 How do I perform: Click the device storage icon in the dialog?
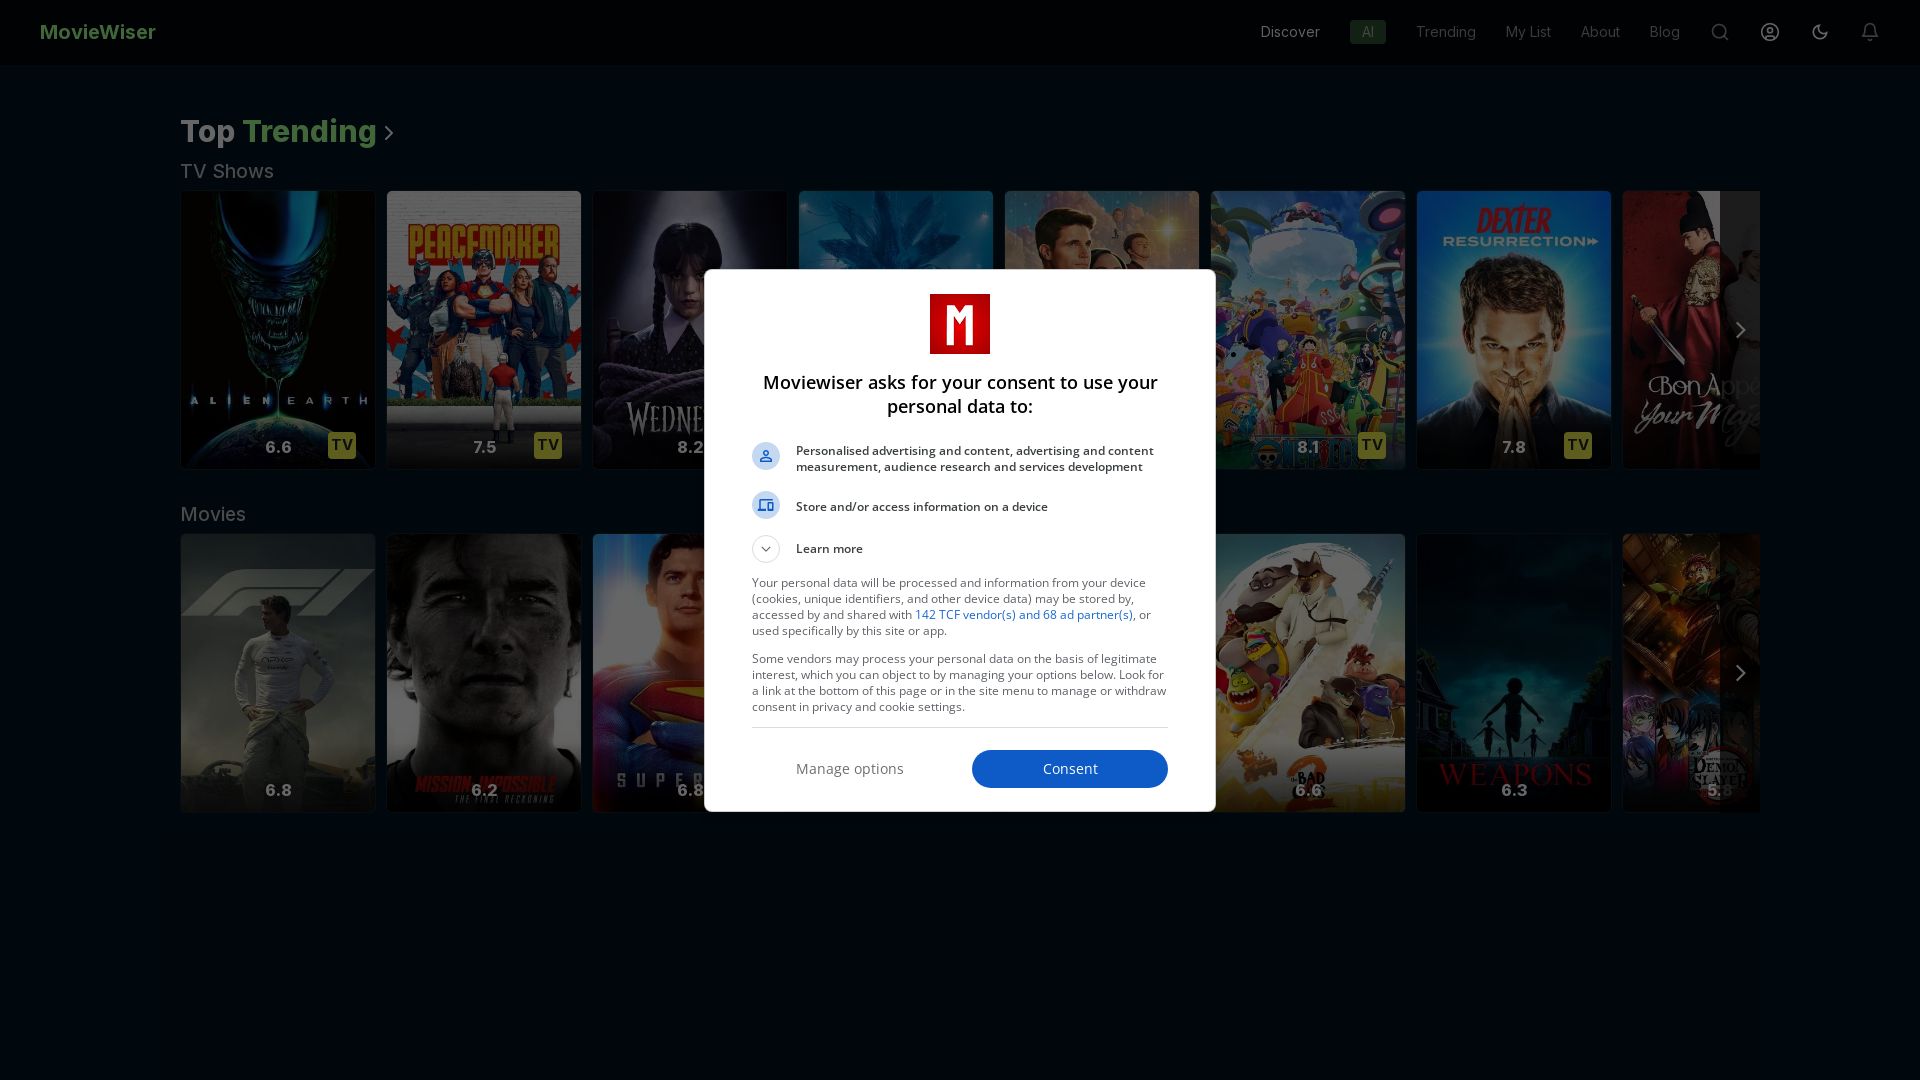766,505
